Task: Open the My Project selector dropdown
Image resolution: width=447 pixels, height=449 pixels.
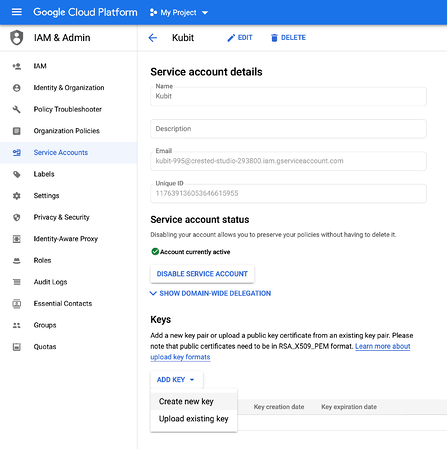Action: (179, 13)
